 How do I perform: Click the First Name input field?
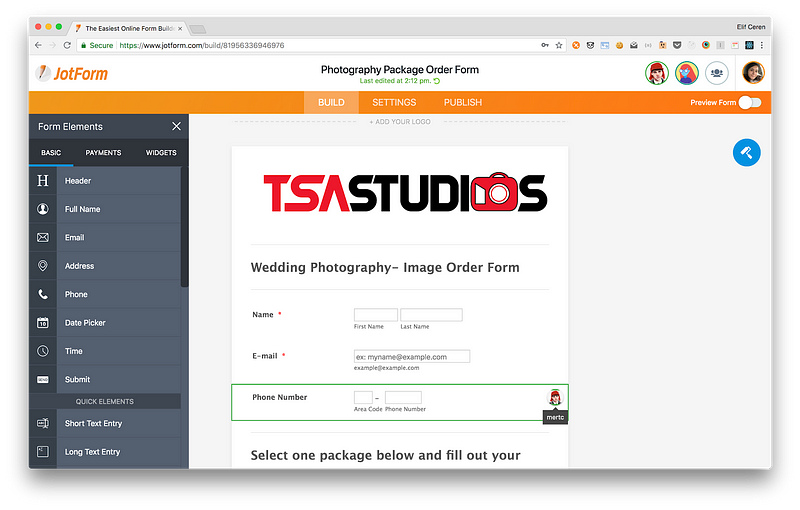point(376,315)
